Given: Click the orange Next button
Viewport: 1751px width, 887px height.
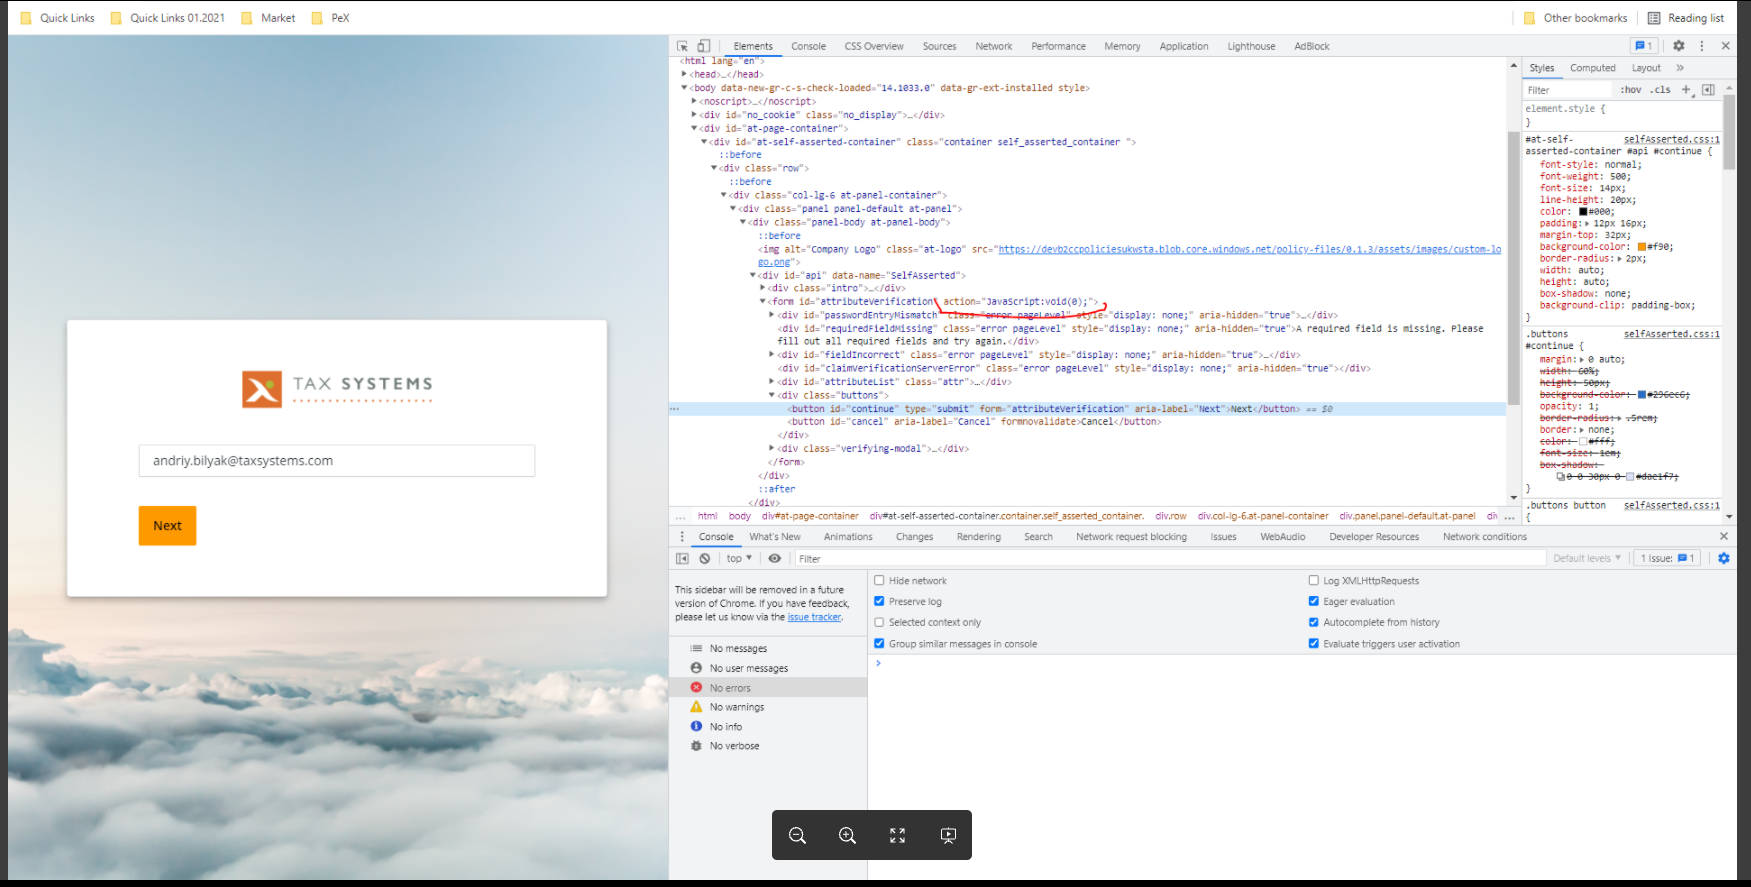Looking at the screenshot, I should coord(167,526).
